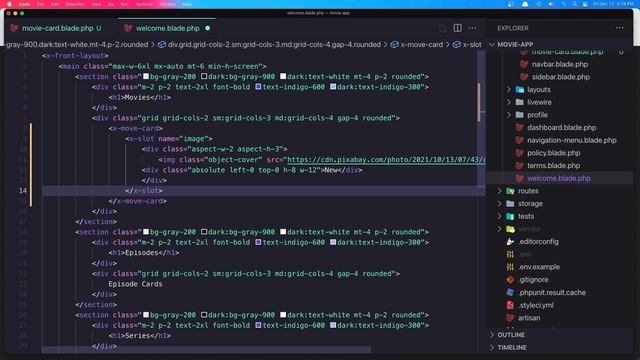The height and width of the screenshot is (360, 640).
Task: Click the livewire folder icon
Action: pos(520,102)
